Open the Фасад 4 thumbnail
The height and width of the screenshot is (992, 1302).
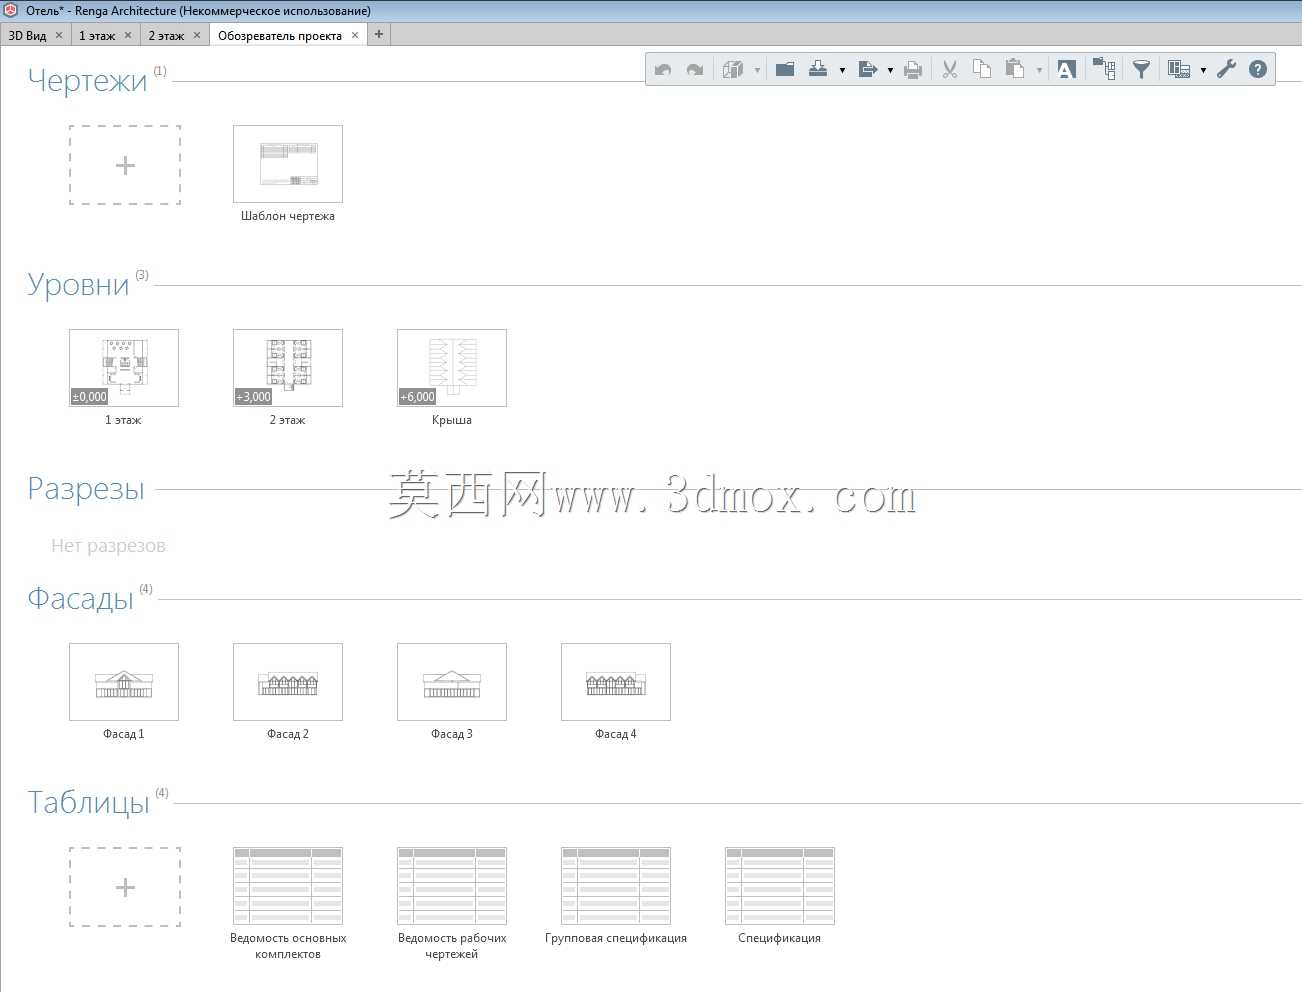click(x=616, y=682)
